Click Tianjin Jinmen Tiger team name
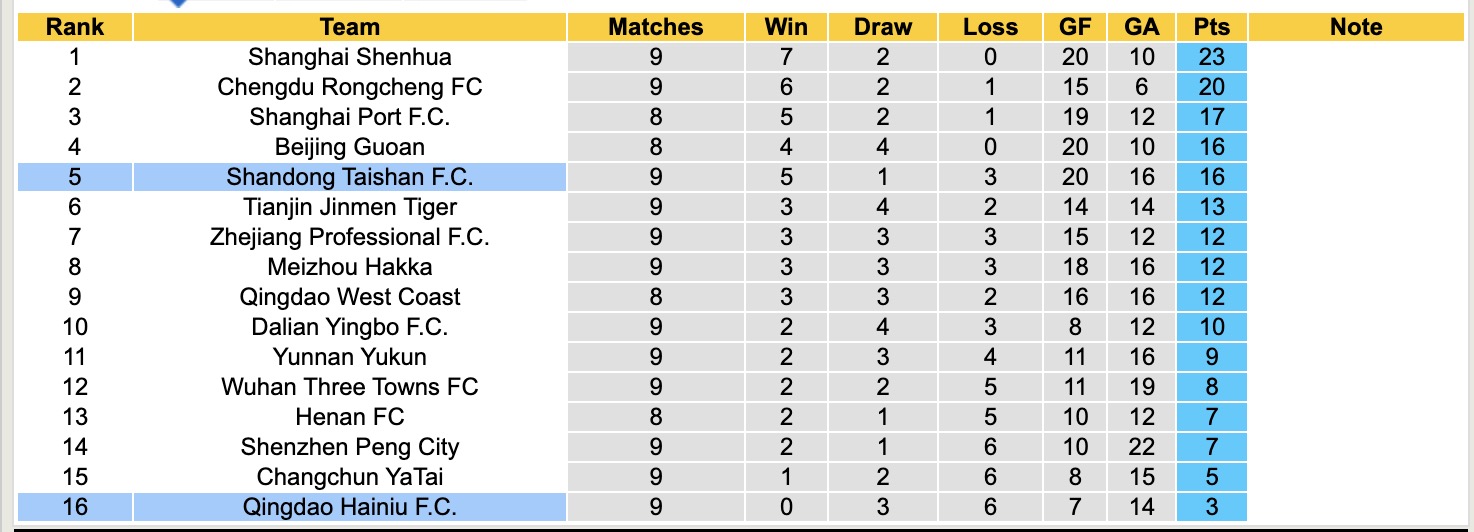The height and width of the screenshot is (532, 1474). pos(350,207)
